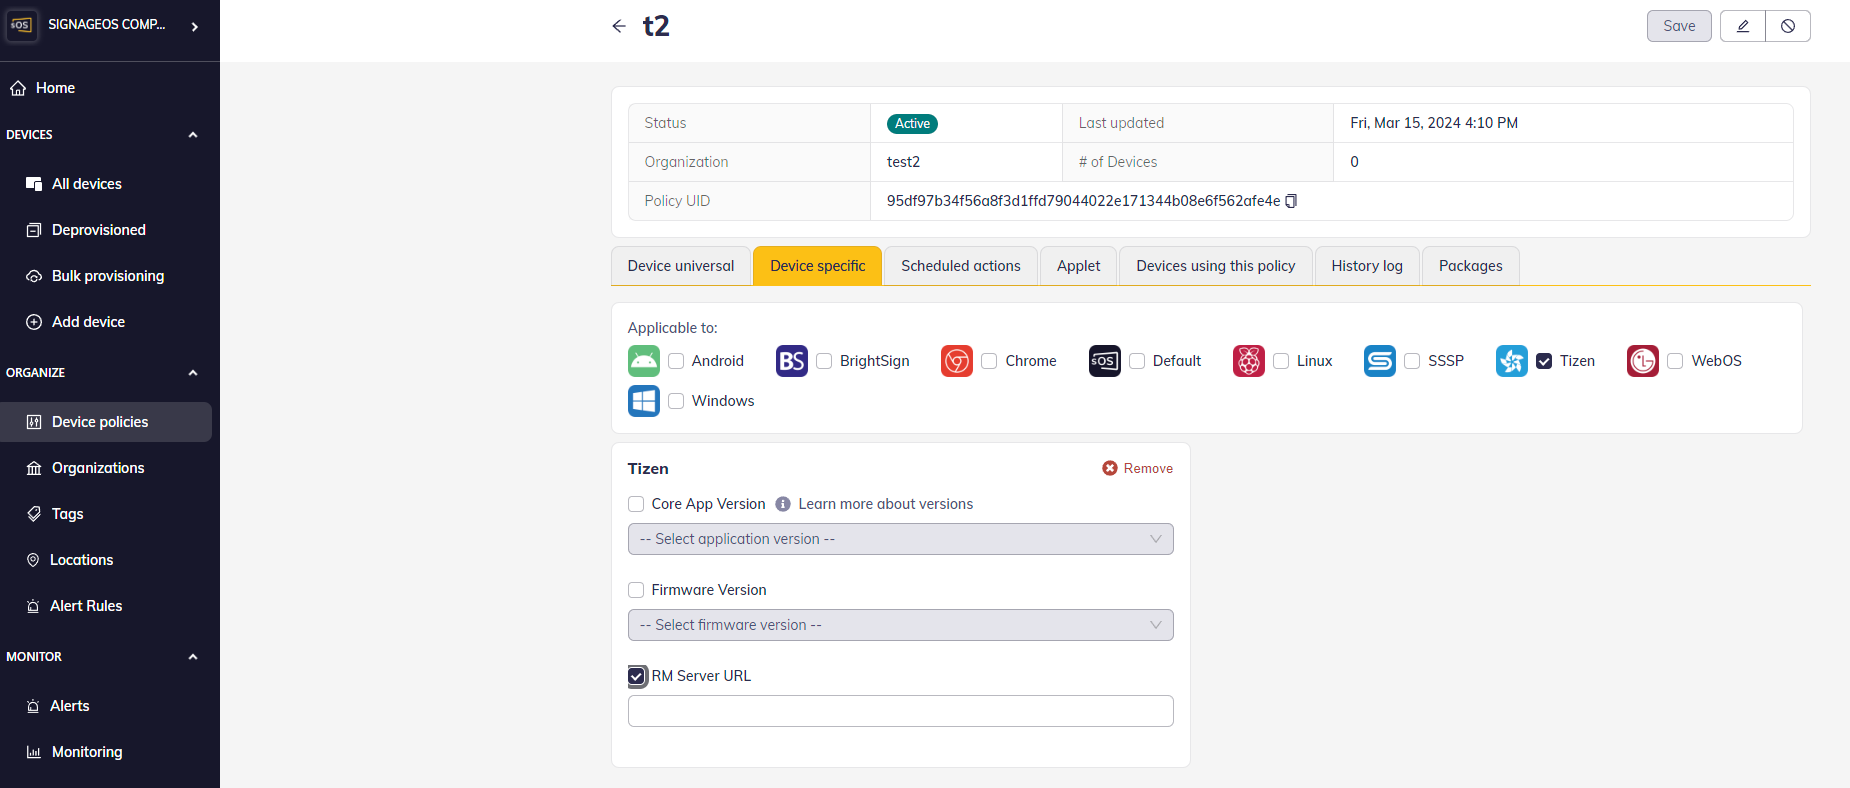Enable the Android platform checkbox
1850x788 pixels.
click(676, 361)
